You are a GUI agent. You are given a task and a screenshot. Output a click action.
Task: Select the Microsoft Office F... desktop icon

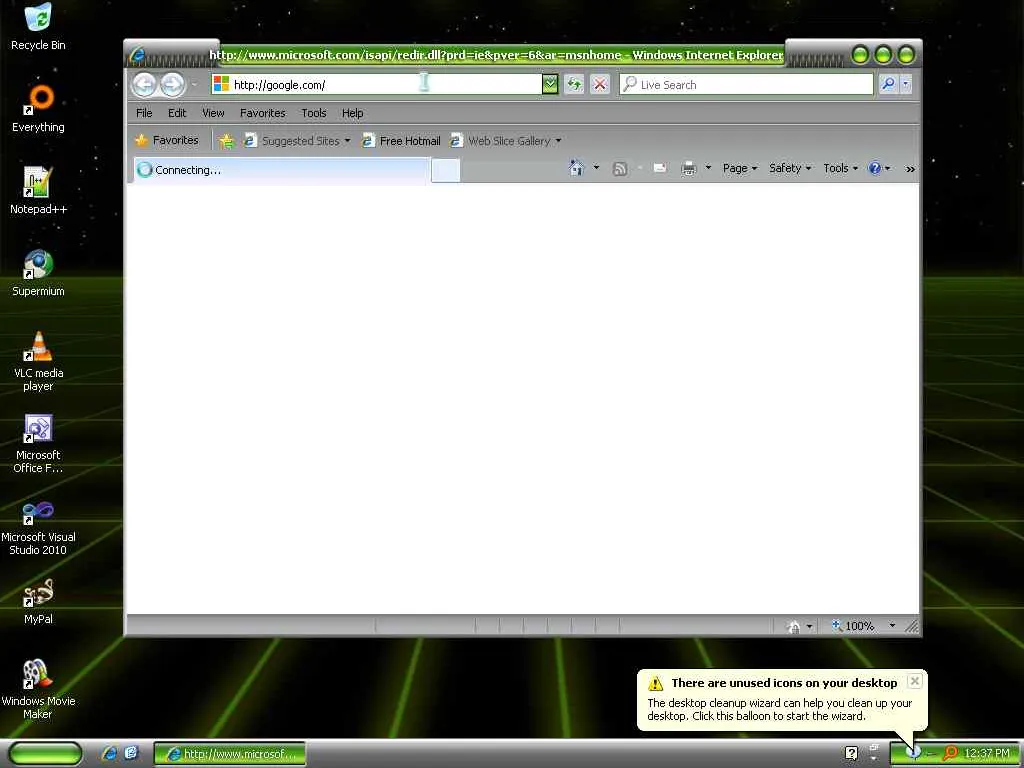tap(38, 443)
